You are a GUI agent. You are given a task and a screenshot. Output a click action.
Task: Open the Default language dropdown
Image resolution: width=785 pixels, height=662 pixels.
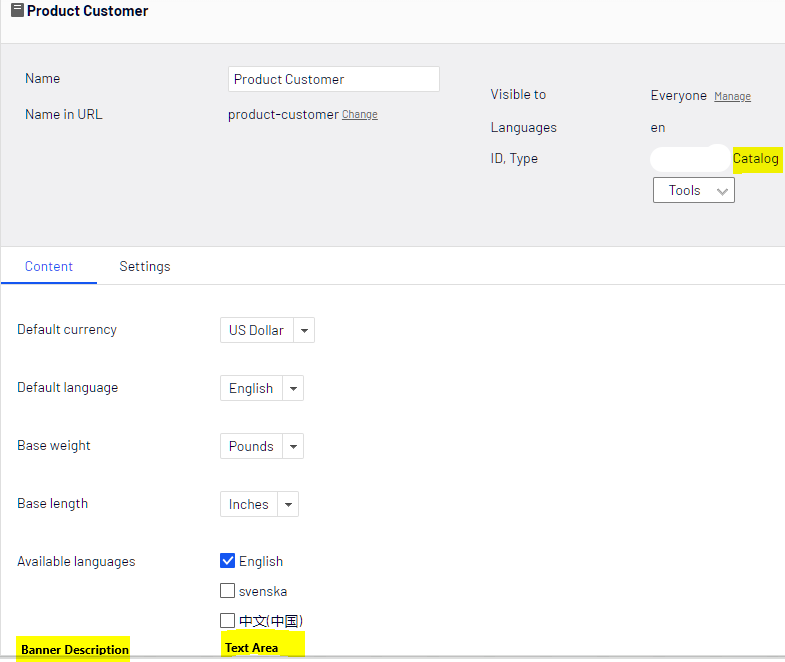pyautogui.click(x=261, y=388)
